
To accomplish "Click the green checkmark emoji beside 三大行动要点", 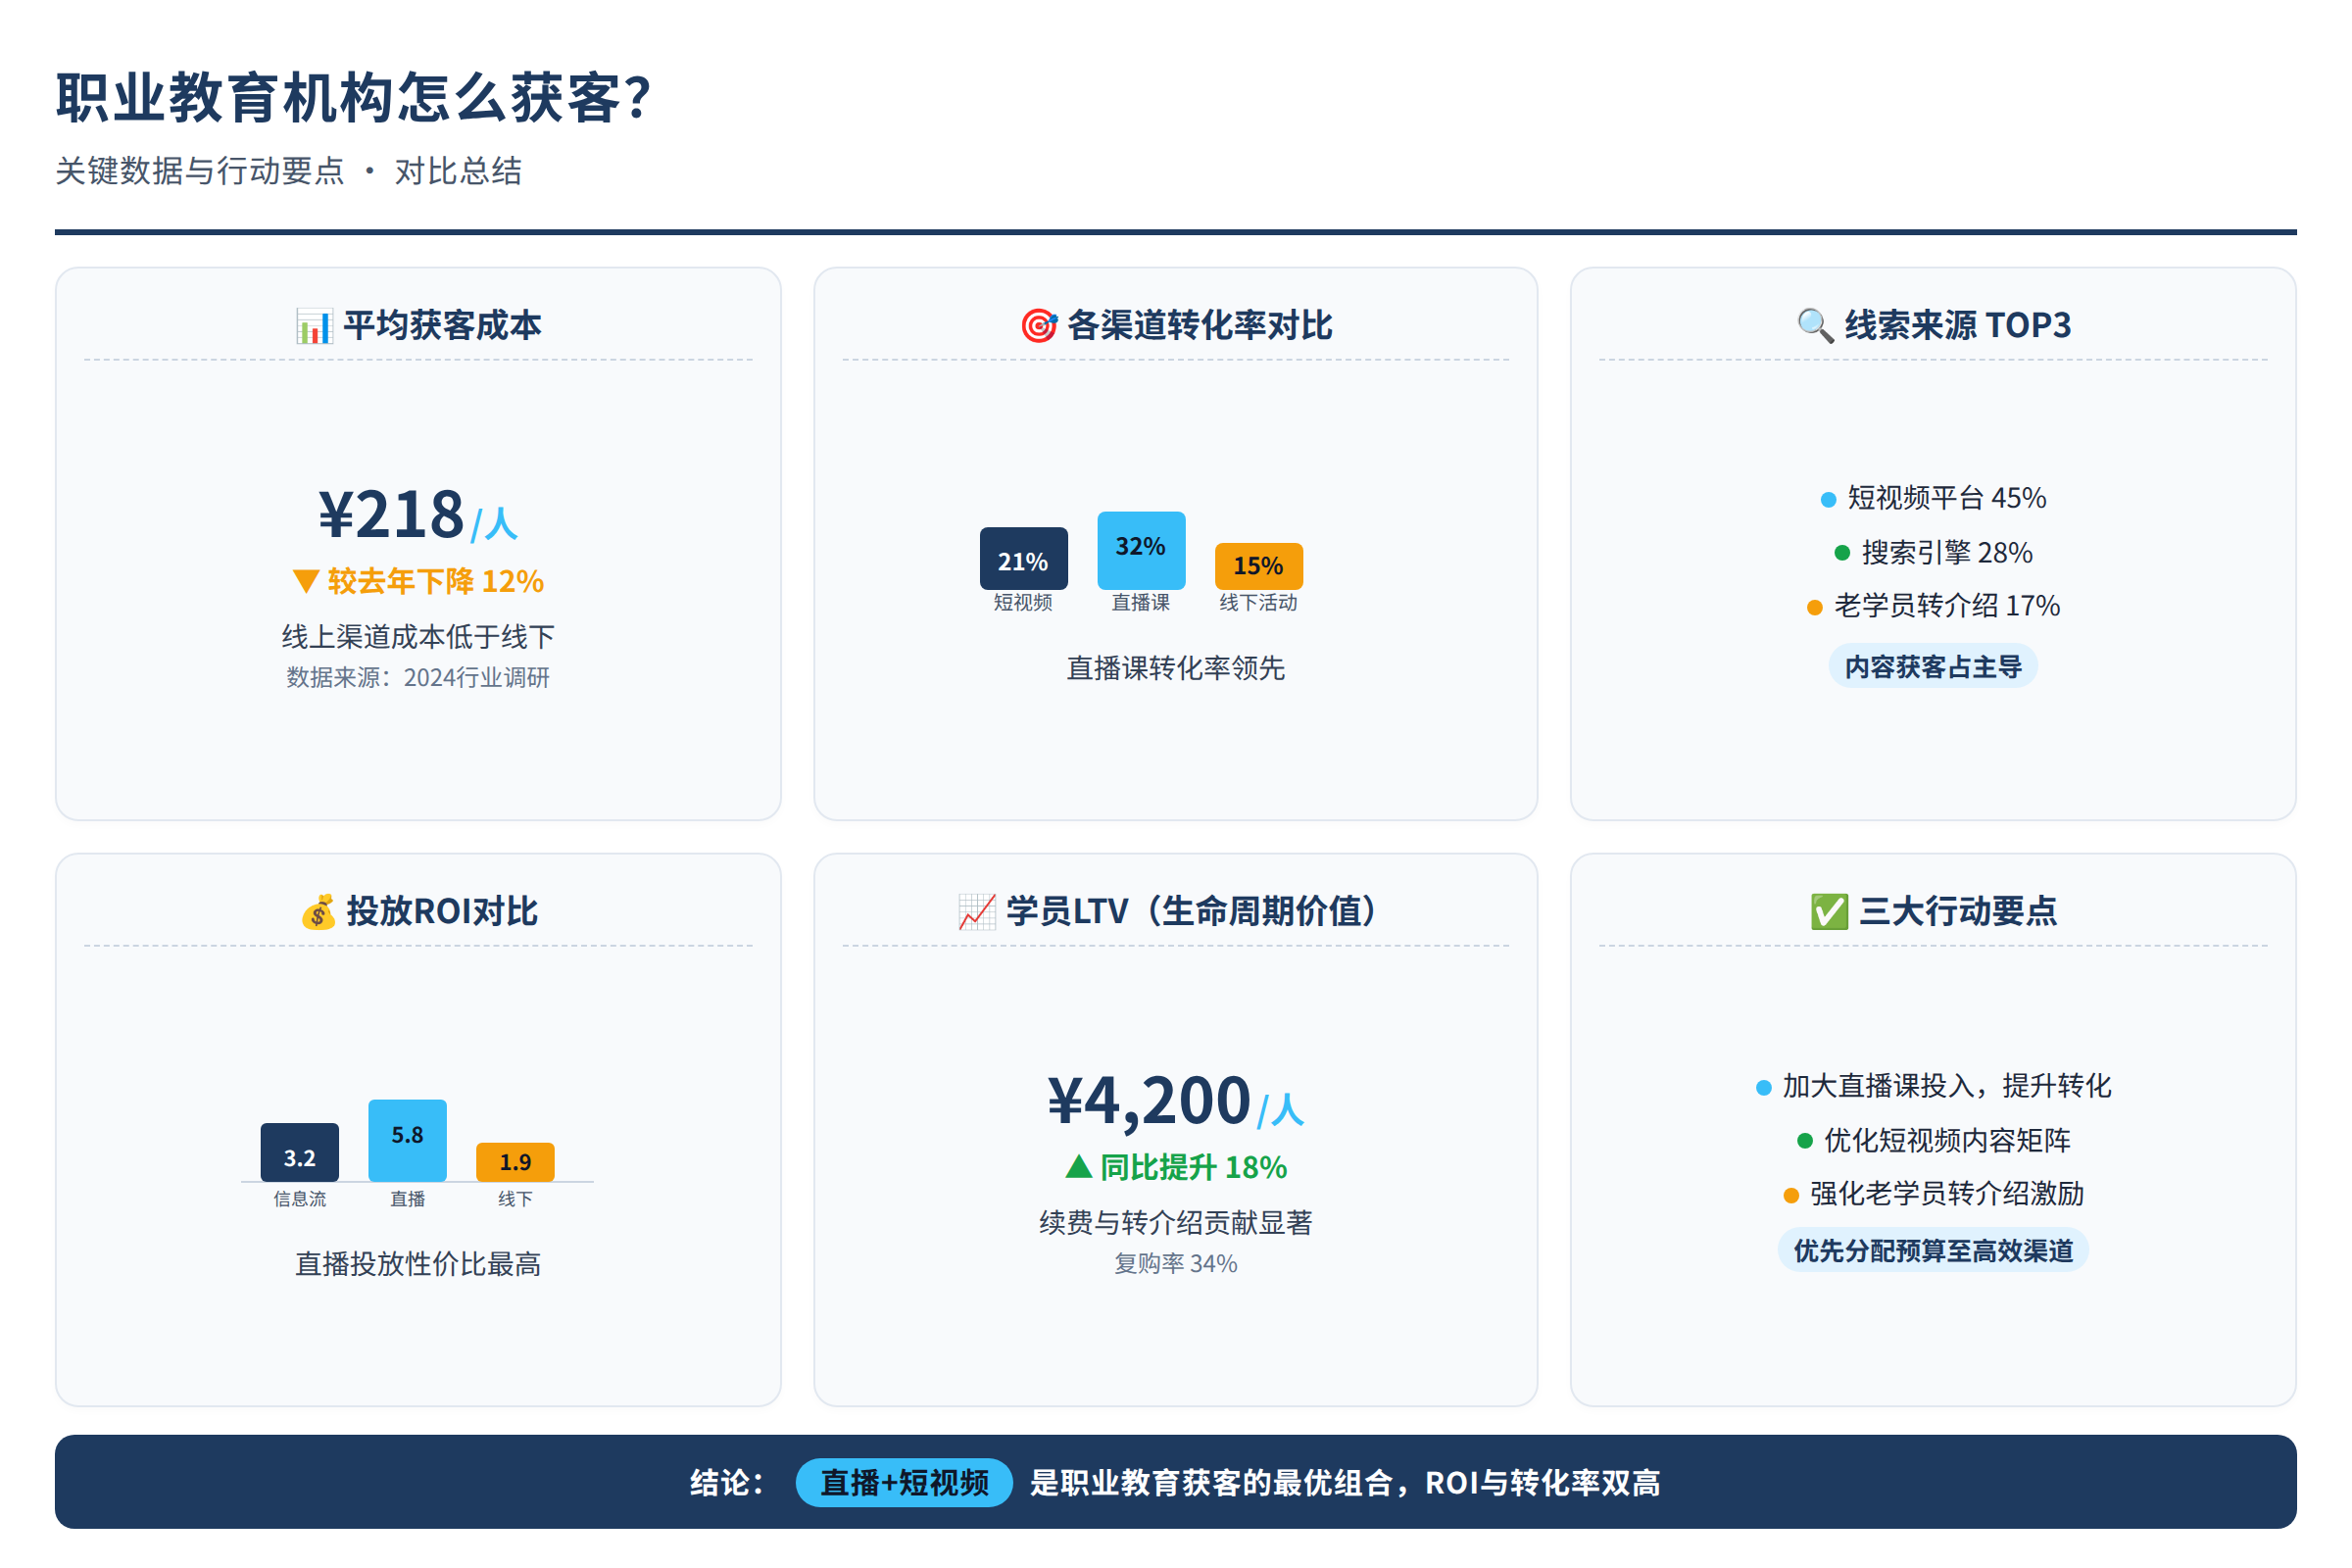I will [1830, 912].
